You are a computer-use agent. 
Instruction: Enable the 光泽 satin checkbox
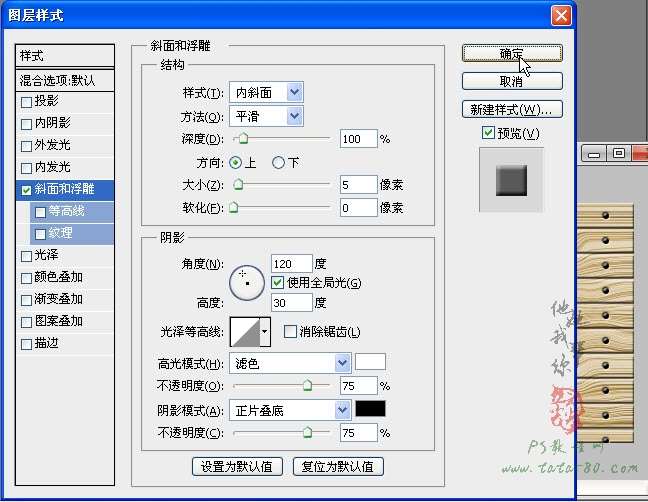coord(26,256)
